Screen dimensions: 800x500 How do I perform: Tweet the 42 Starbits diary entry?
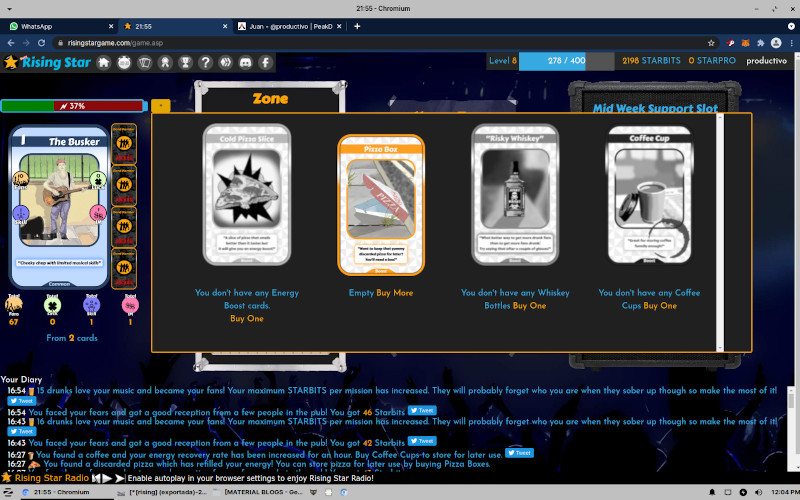click(422, 441)
